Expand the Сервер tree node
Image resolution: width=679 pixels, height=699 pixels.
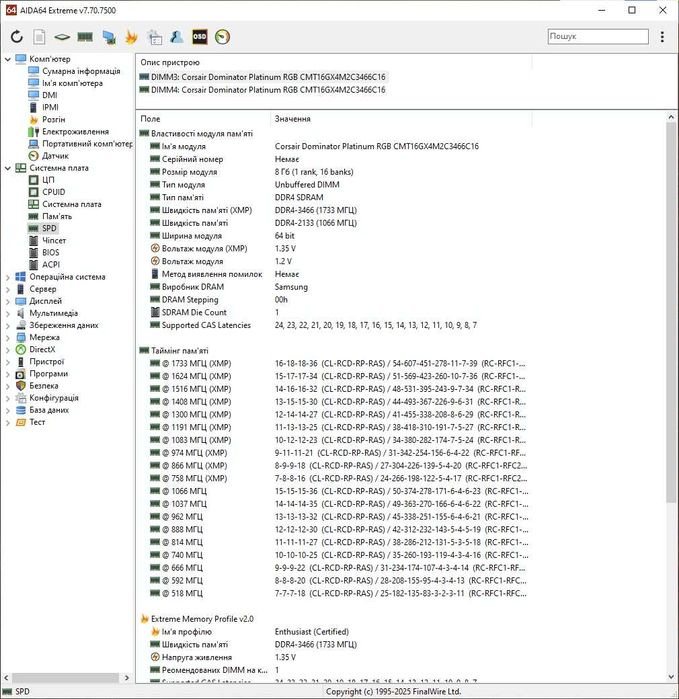point(8,289)
